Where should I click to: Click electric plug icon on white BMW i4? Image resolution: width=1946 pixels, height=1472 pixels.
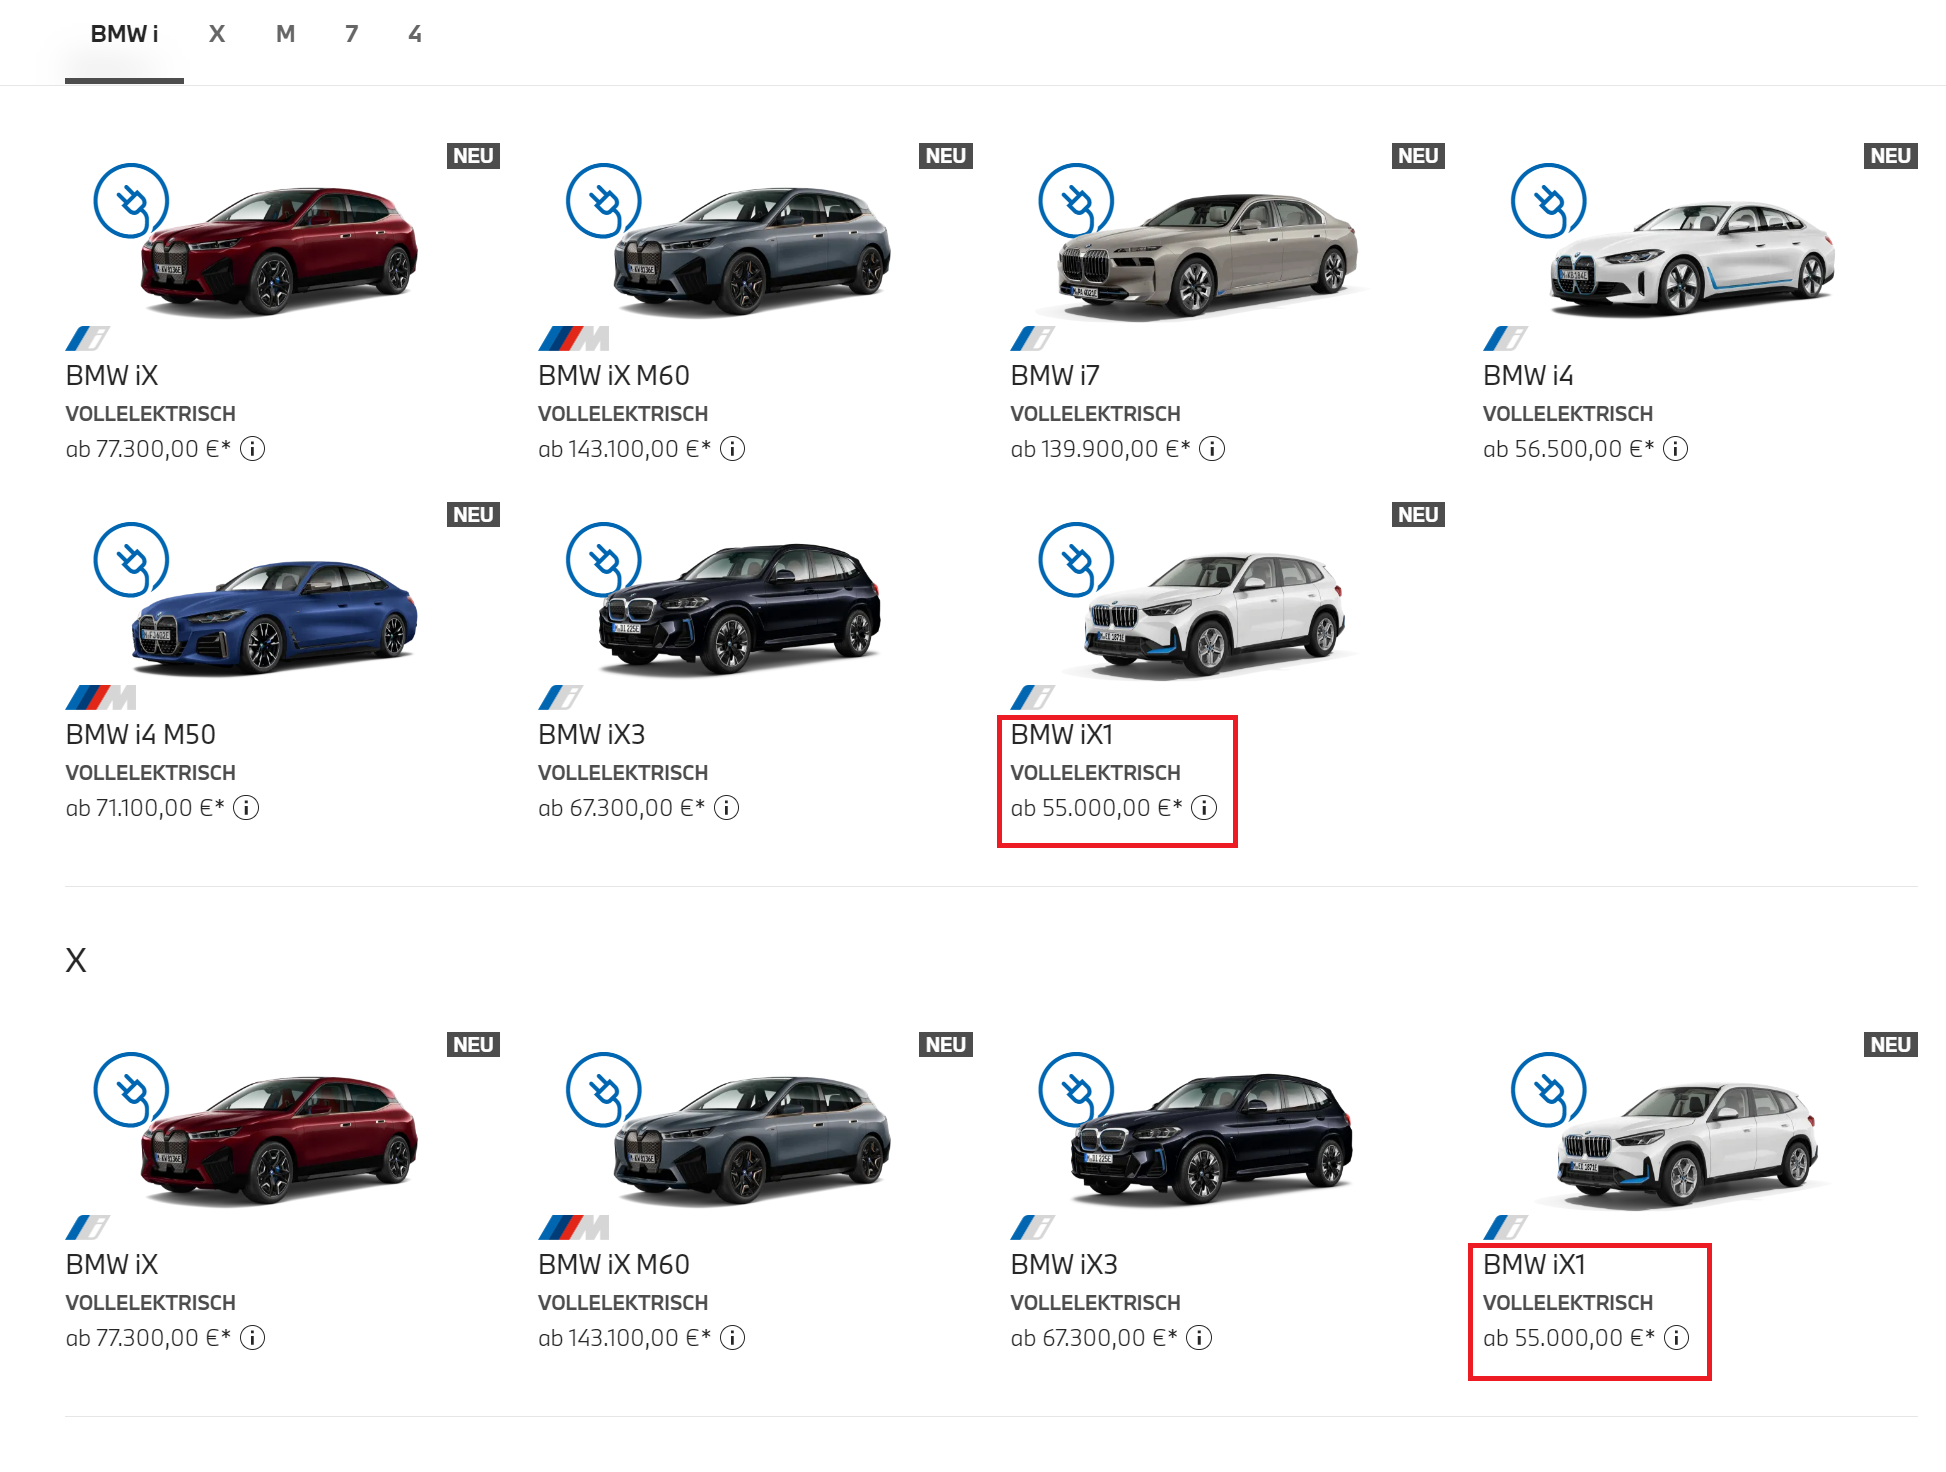1548,200
